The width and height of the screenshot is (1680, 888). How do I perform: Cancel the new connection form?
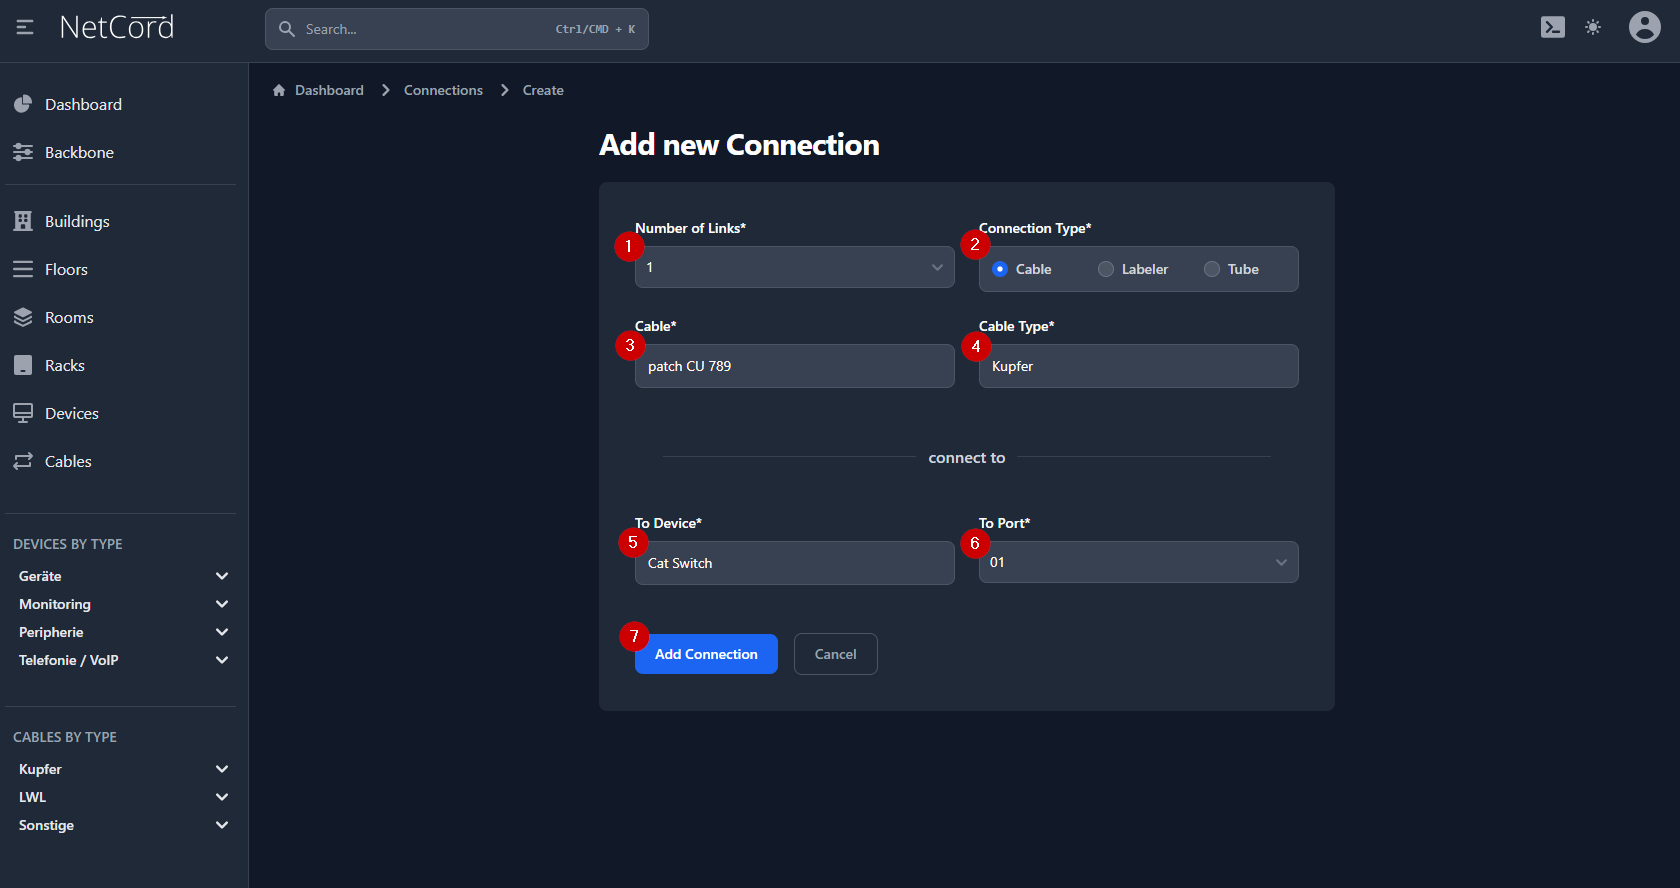coord(835,655)
